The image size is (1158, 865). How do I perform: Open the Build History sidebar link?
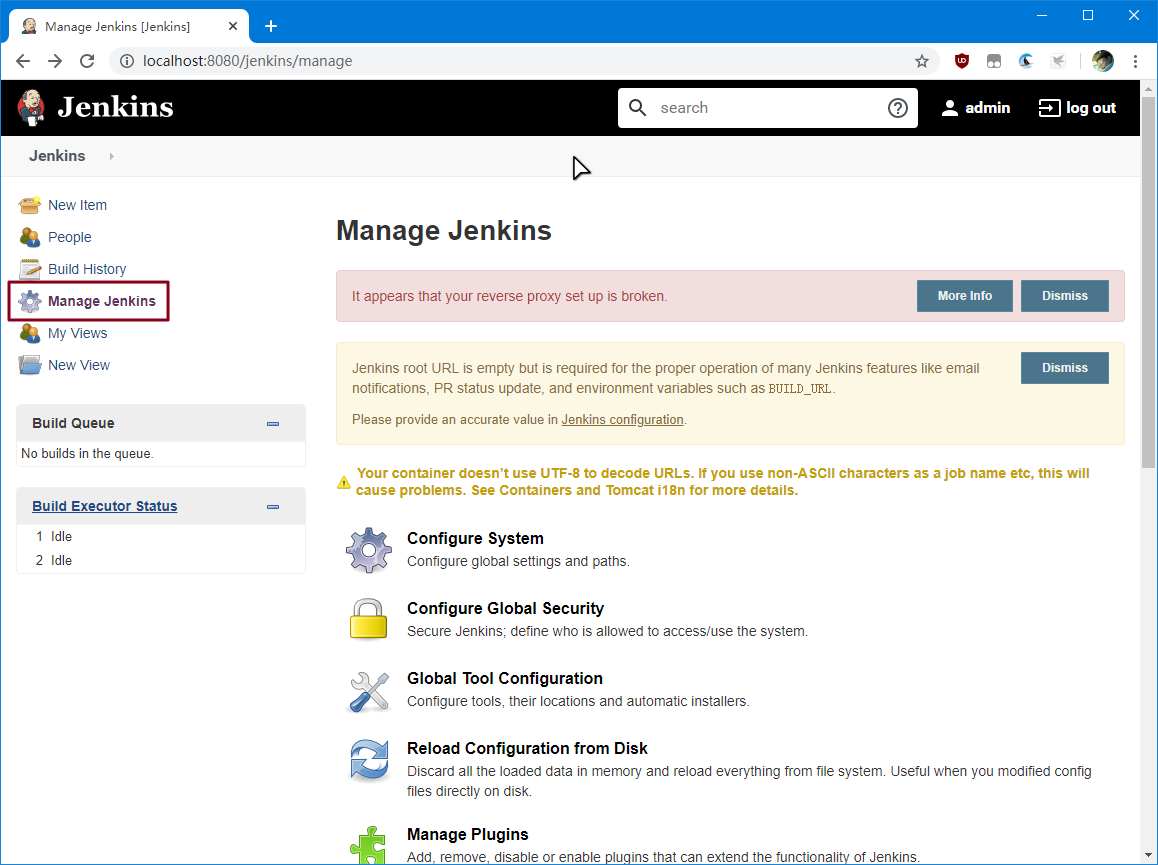pos(87,269)
